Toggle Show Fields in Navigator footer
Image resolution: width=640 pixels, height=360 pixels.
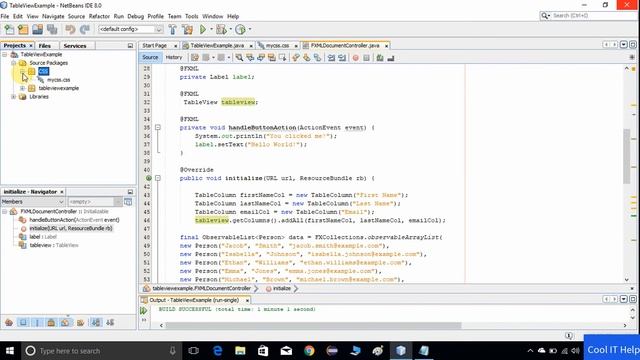23,322
